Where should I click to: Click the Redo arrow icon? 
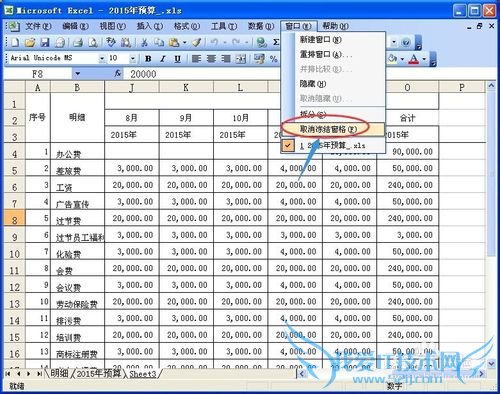(236, 42)
